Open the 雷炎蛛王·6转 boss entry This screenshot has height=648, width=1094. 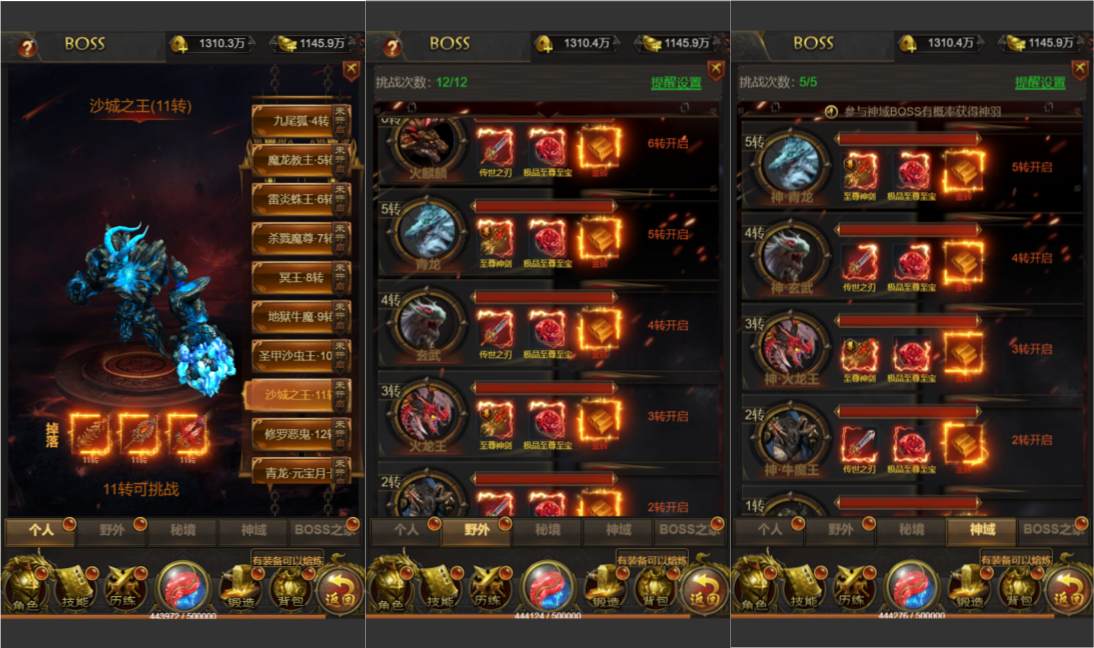301,199
